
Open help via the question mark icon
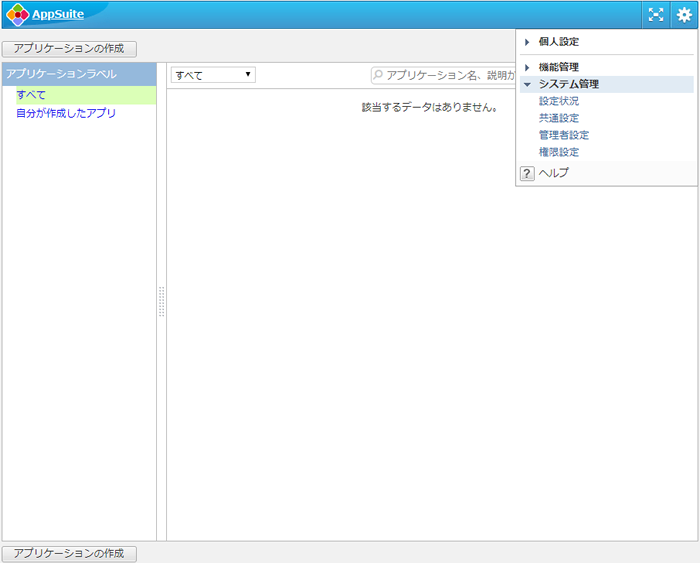[x=527, y=173]
